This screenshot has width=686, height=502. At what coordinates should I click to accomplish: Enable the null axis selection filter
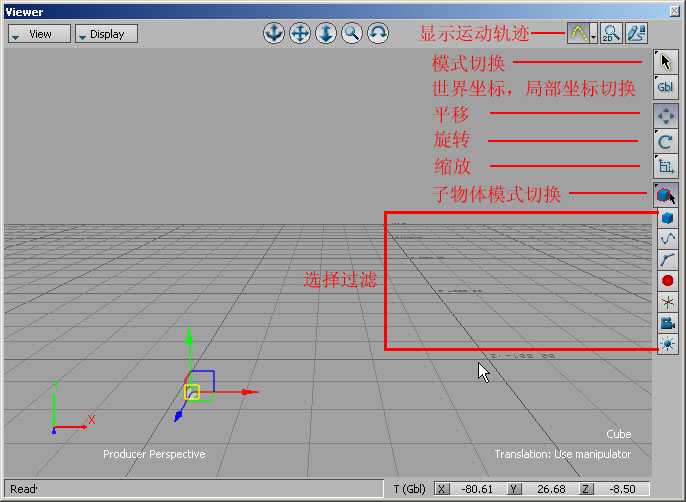point(668,302)
